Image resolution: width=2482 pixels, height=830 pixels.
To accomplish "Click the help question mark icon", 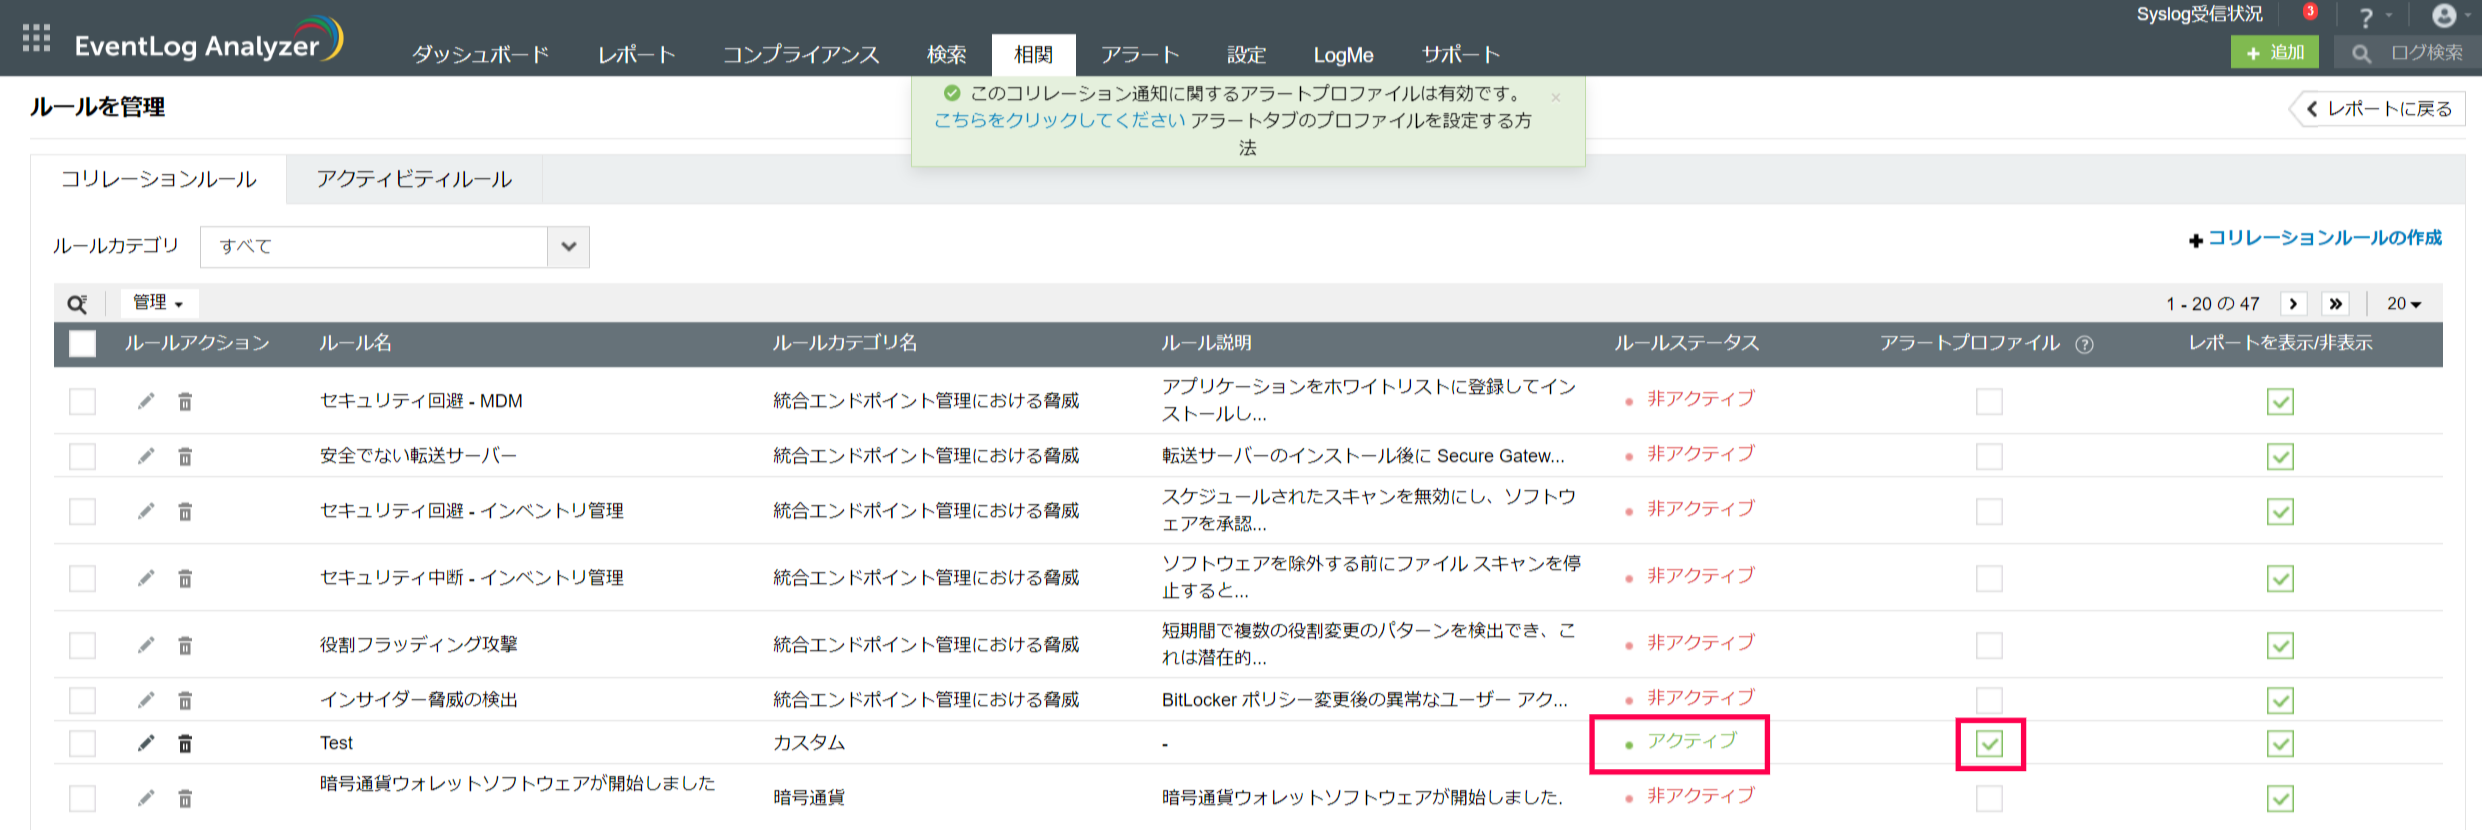I will (2366, 18).
